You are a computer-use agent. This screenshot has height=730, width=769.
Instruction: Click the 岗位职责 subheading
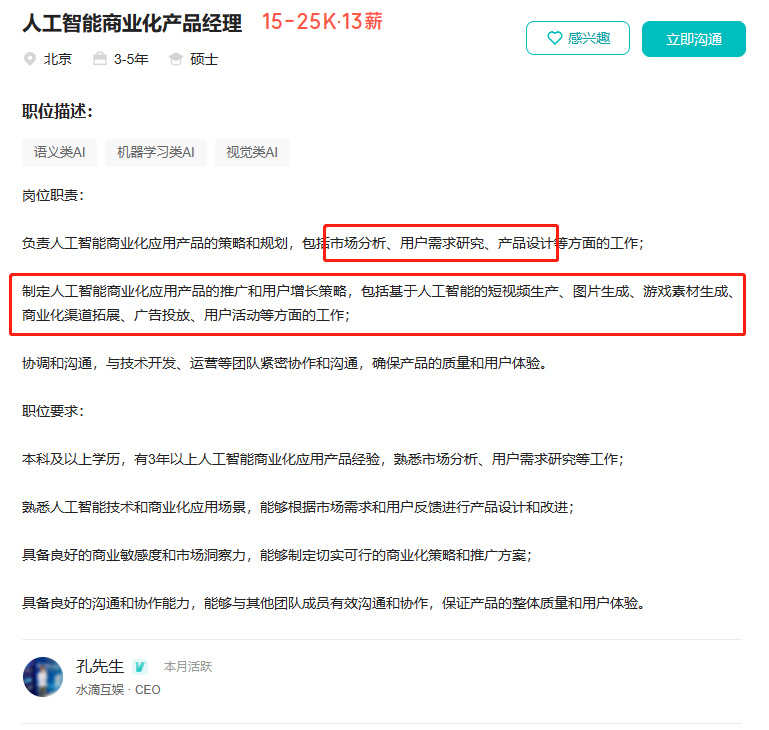pos(53,196)
